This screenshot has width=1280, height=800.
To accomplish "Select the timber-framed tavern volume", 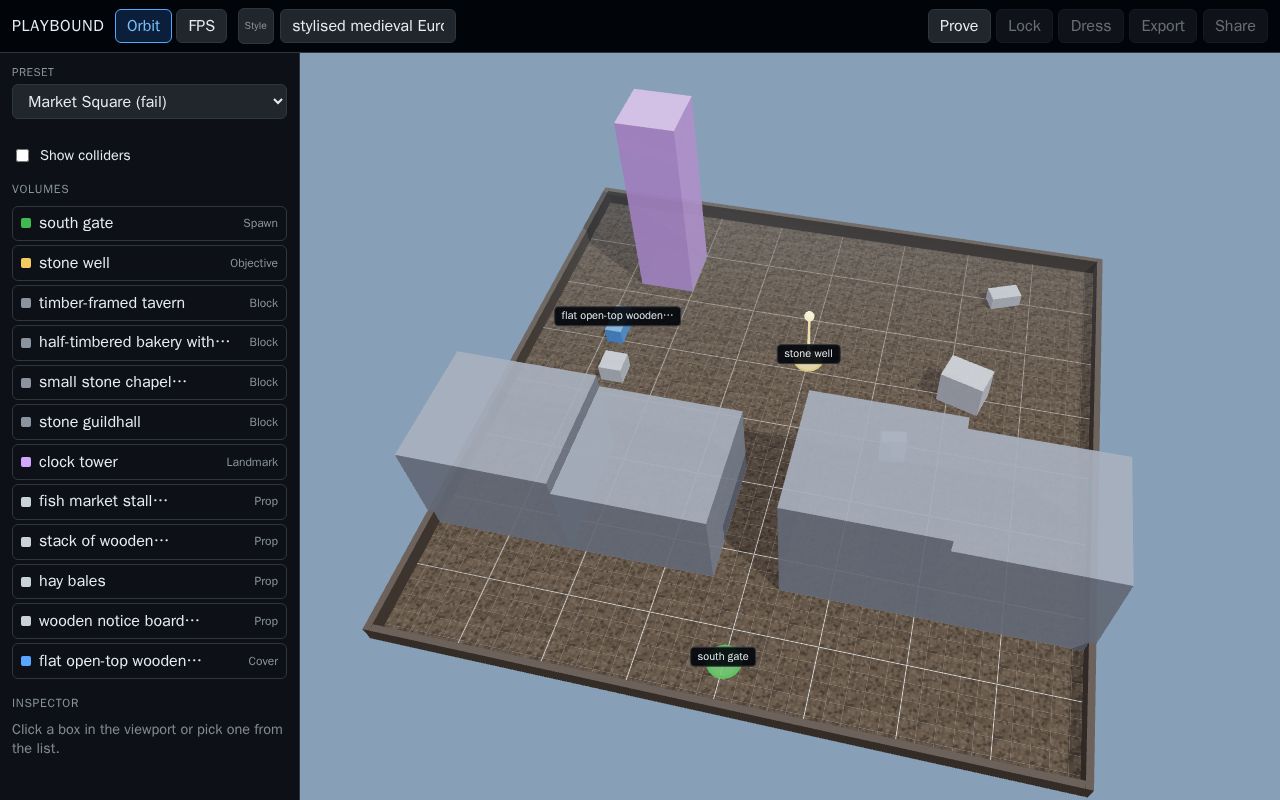I will [149, 303].
